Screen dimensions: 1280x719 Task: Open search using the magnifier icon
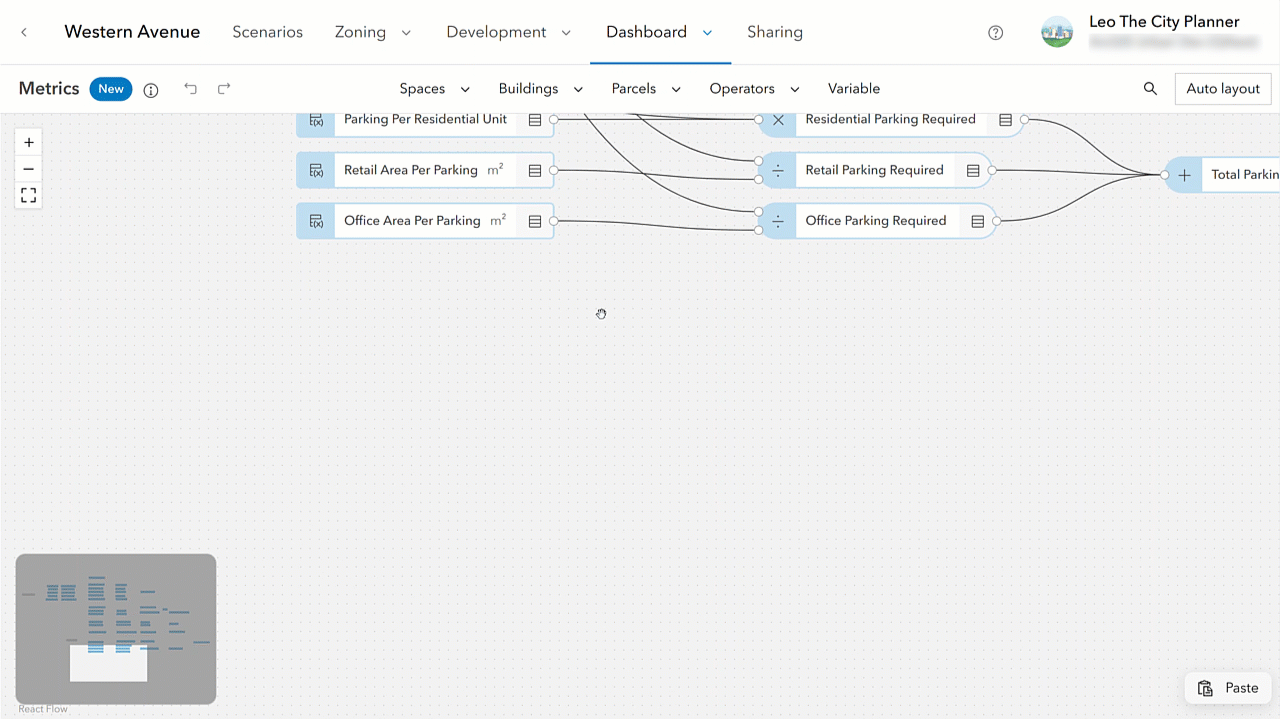pos(1150,89)
